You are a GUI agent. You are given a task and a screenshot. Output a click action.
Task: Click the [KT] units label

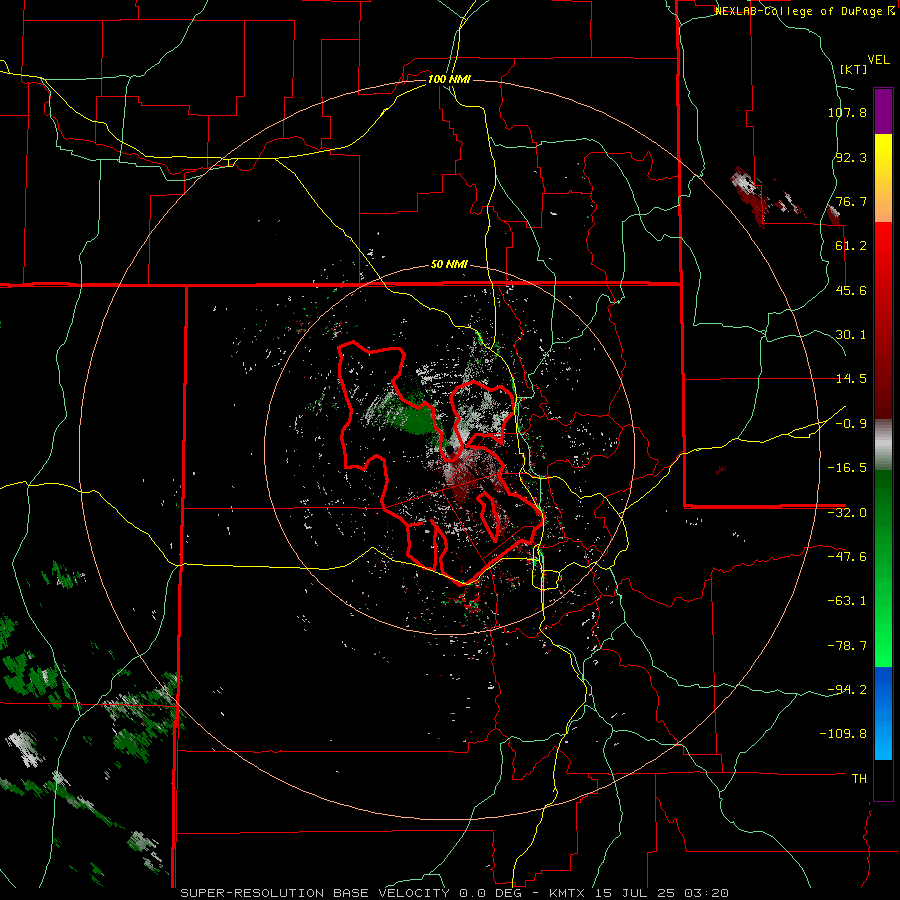pyautogui.click(x=853, y=69)
